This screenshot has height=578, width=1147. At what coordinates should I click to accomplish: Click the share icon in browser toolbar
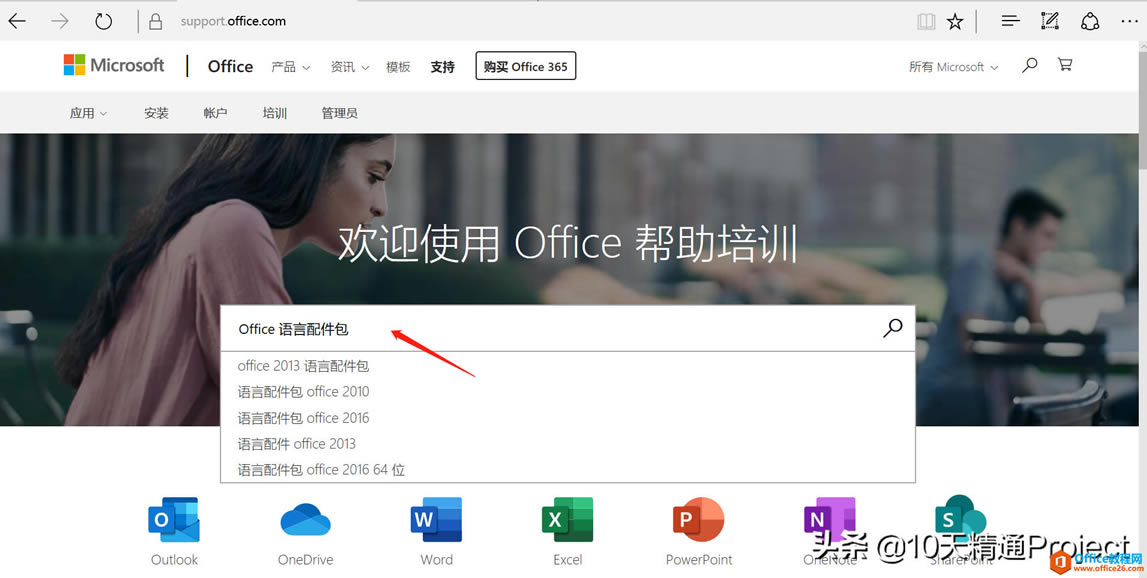pos(1090,21)
